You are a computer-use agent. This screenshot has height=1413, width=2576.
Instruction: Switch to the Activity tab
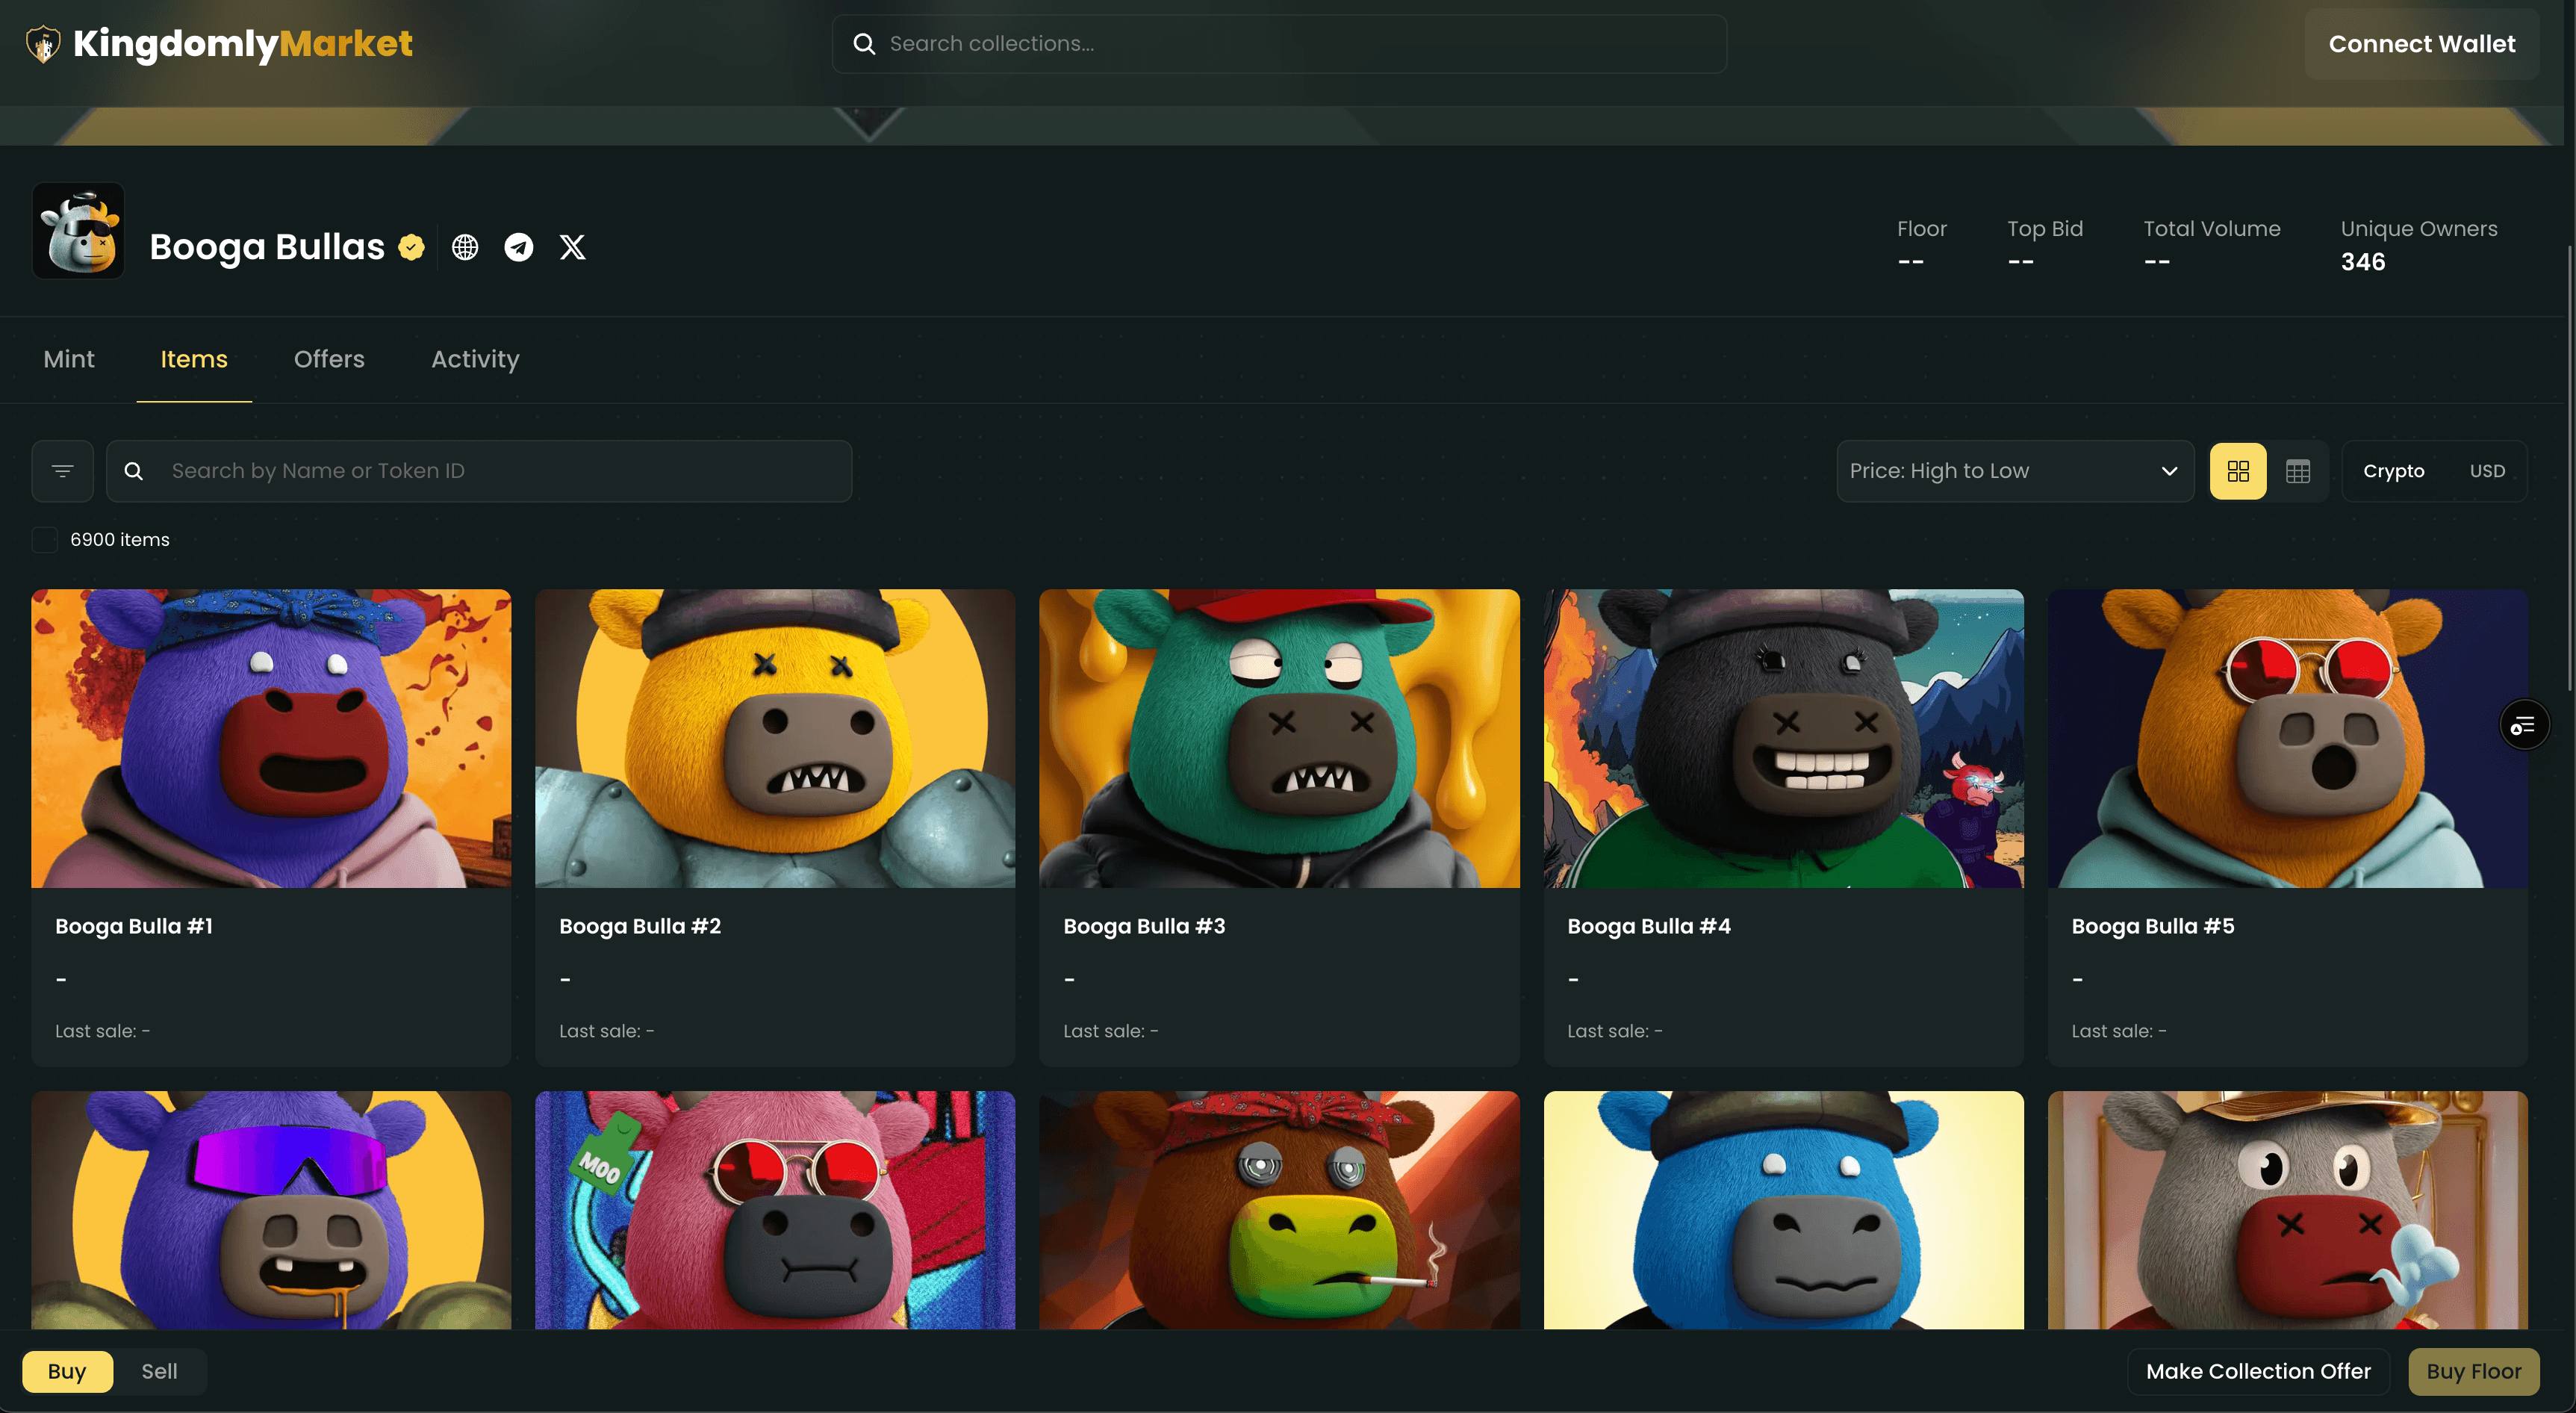[x=474, y=359]
